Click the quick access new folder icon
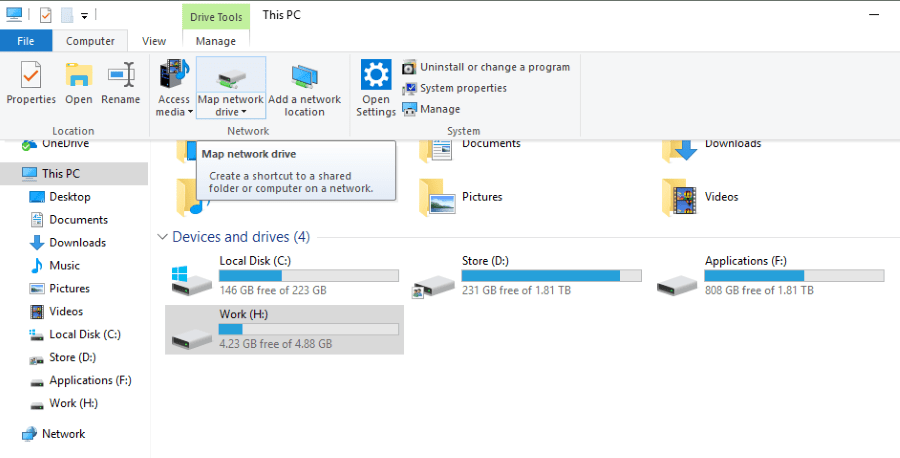The image size is (900, 458). click(x=67, y=15)
